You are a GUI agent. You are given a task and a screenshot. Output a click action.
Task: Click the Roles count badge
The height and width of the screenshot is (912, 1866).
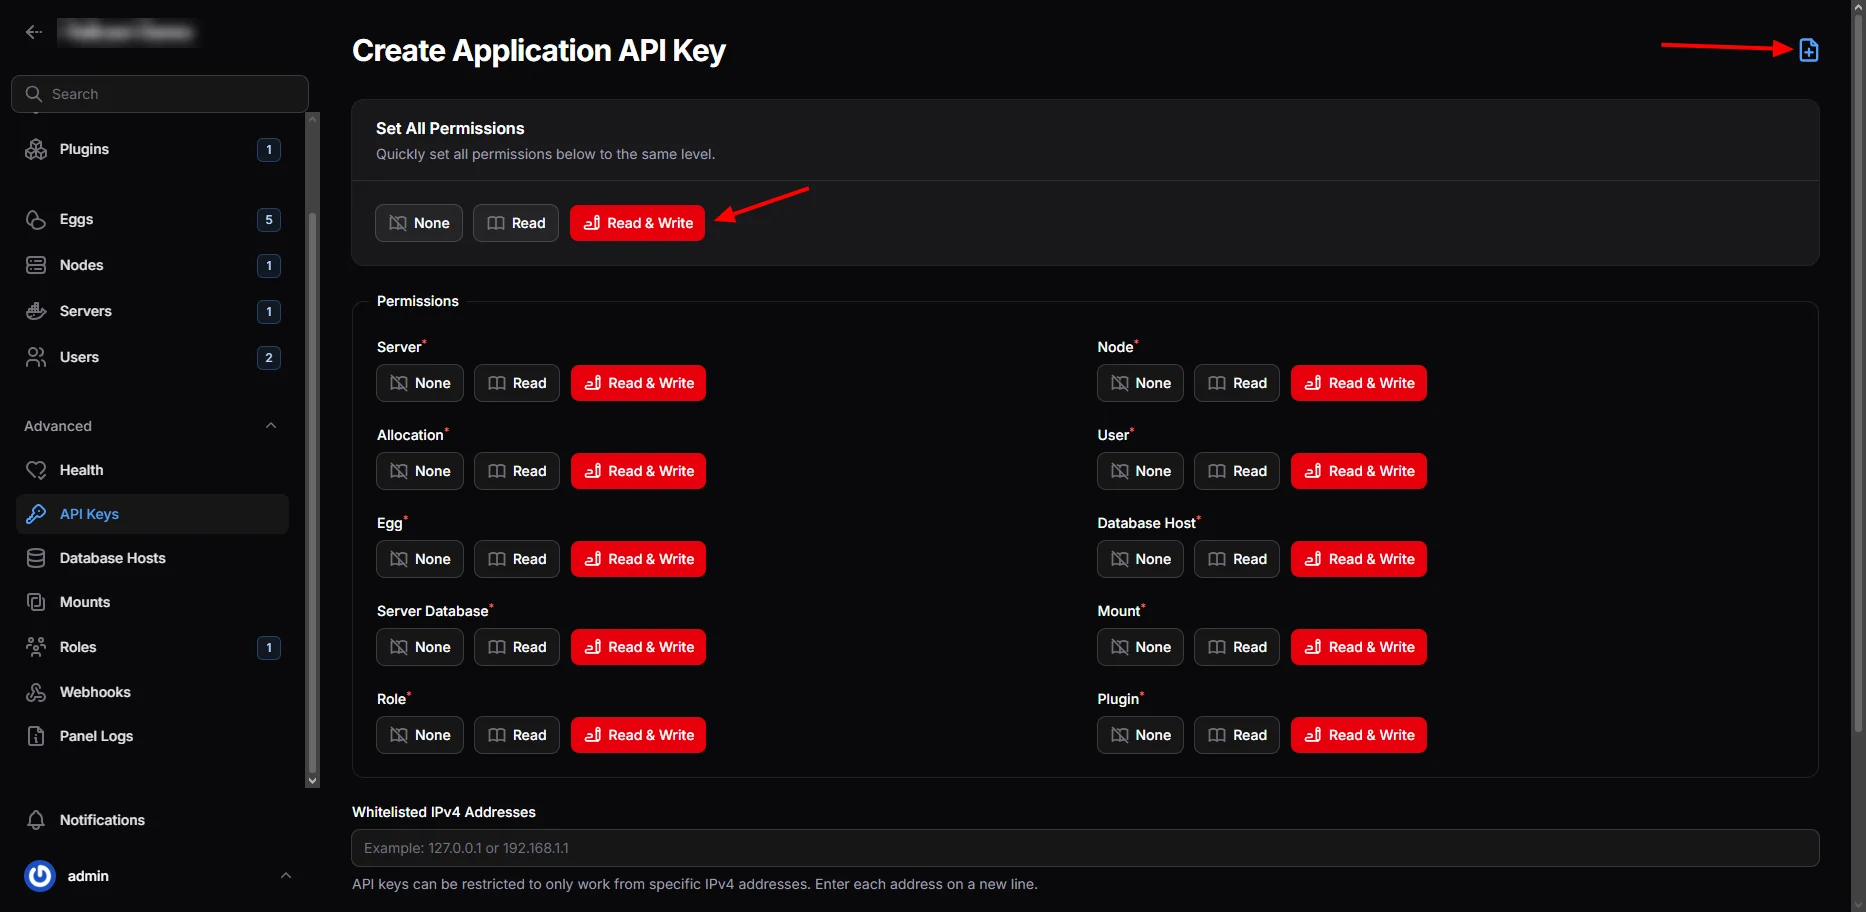(268, 648)
